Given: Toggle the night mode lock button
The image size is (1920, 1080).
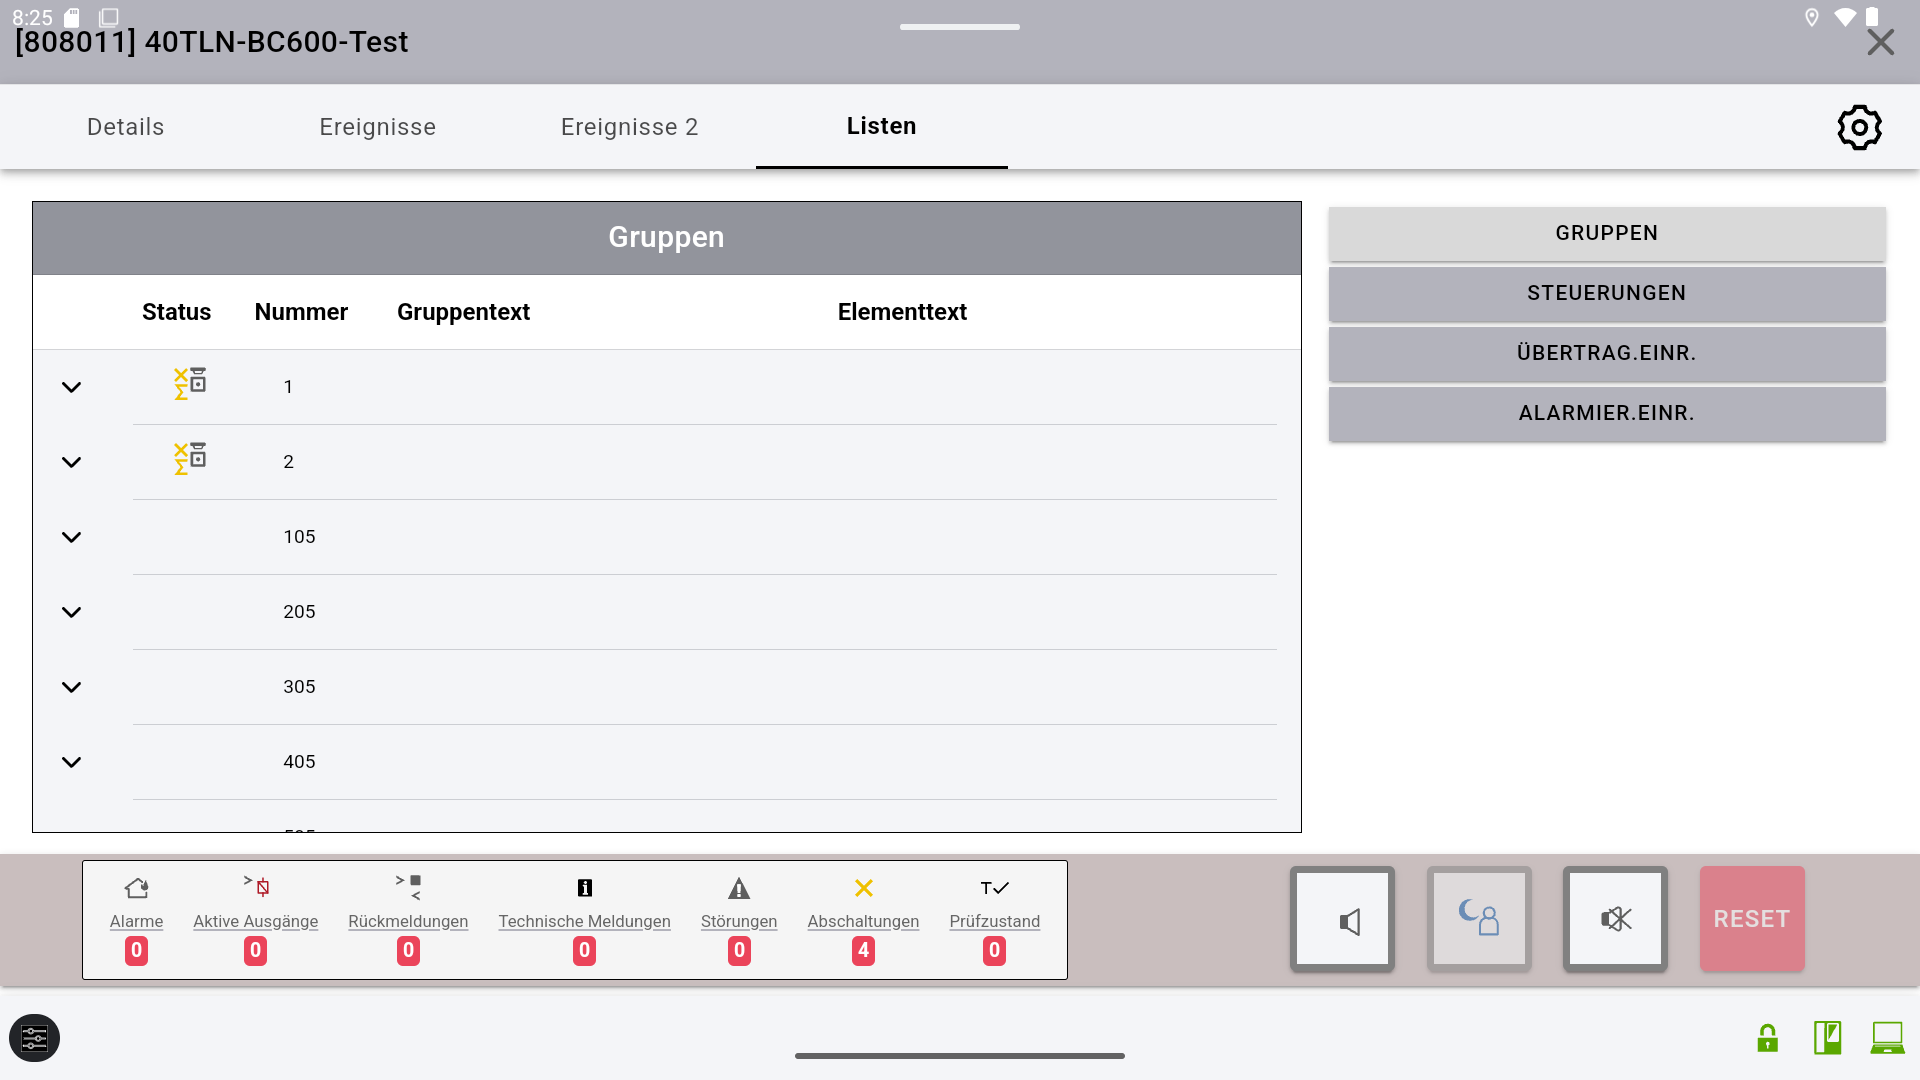Looking at the screenshot, I should 1479,919.
